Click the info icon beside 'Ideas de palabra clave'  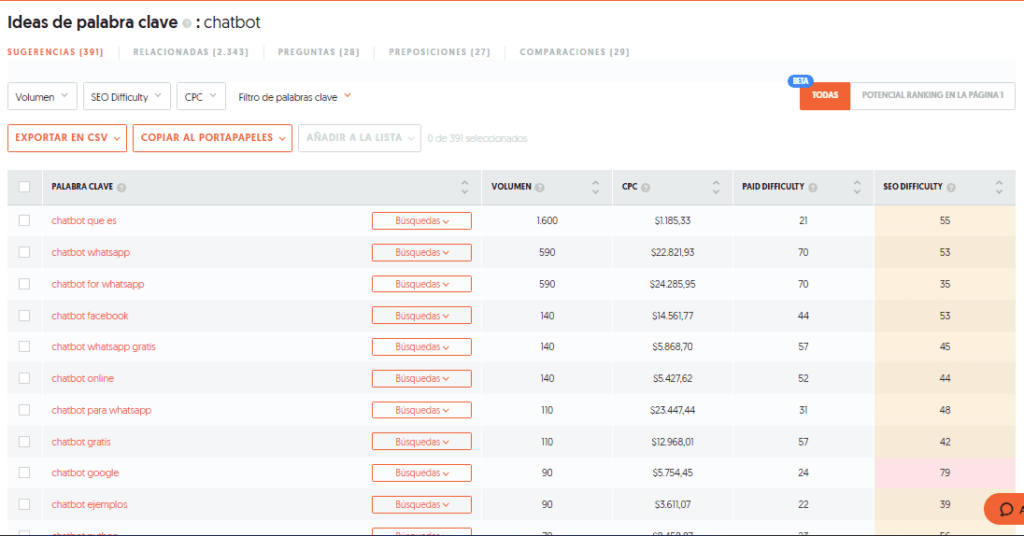187,24
